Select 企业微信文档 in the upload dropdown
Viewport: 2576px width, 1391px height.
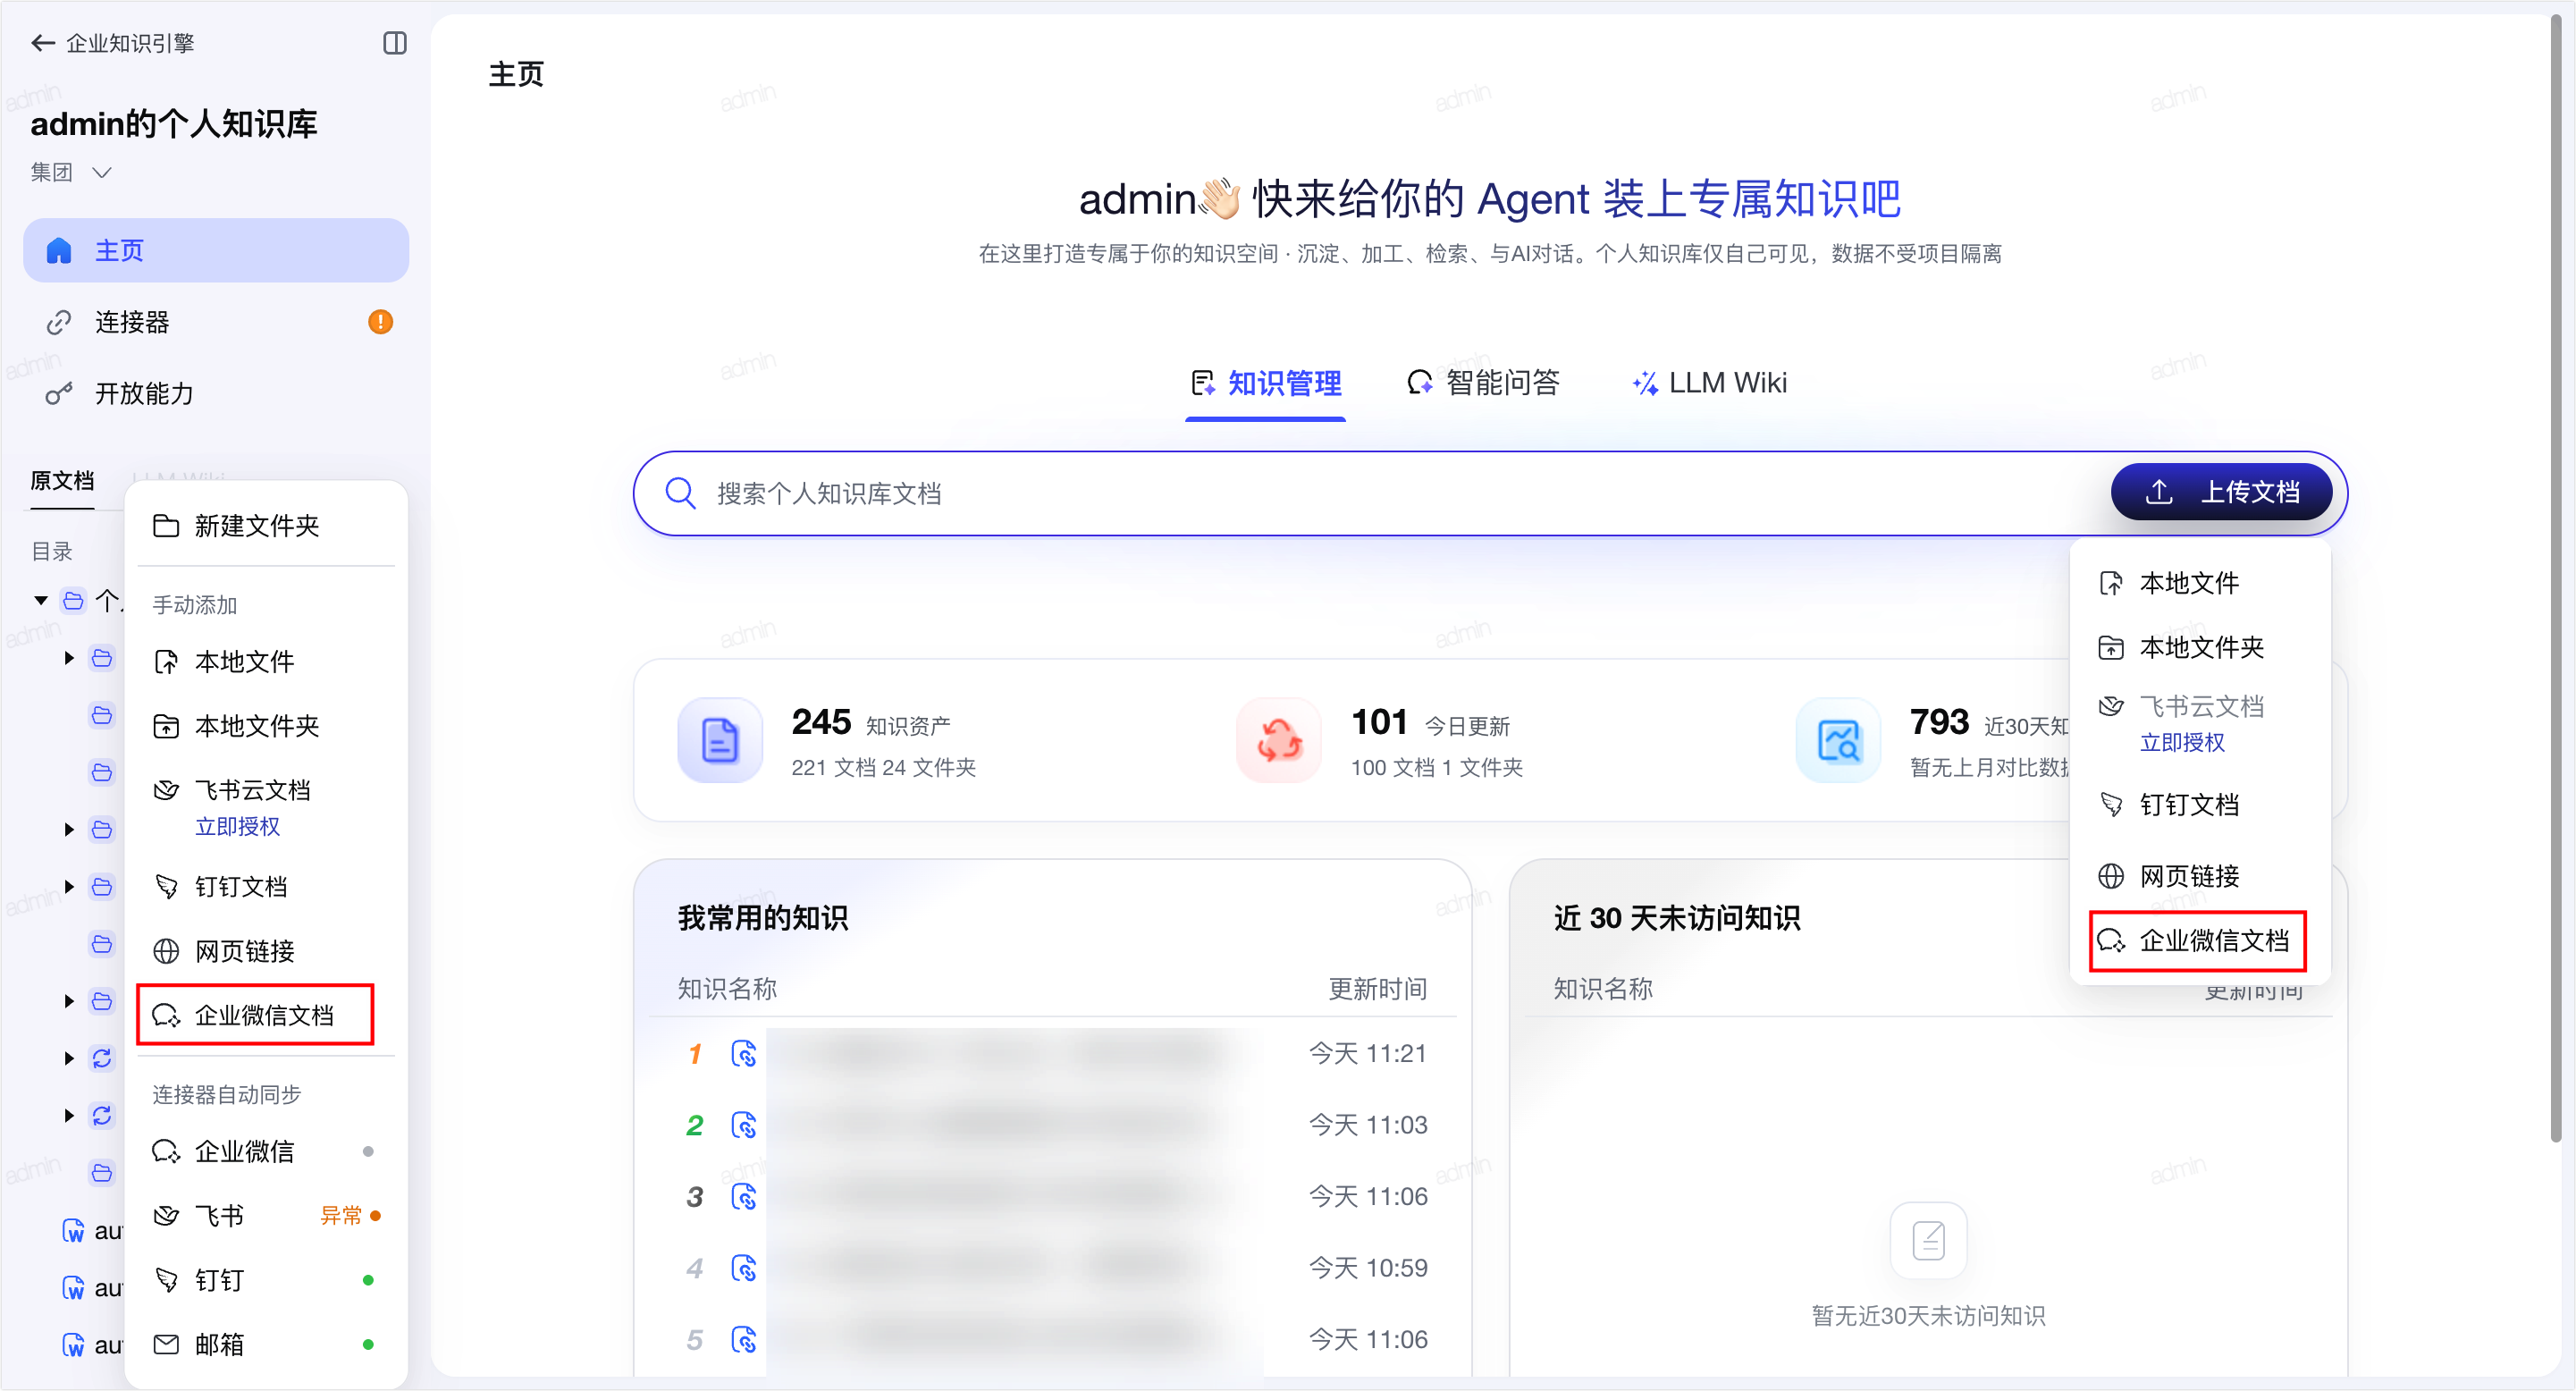pyautogui.click(x=2198, y=940)
